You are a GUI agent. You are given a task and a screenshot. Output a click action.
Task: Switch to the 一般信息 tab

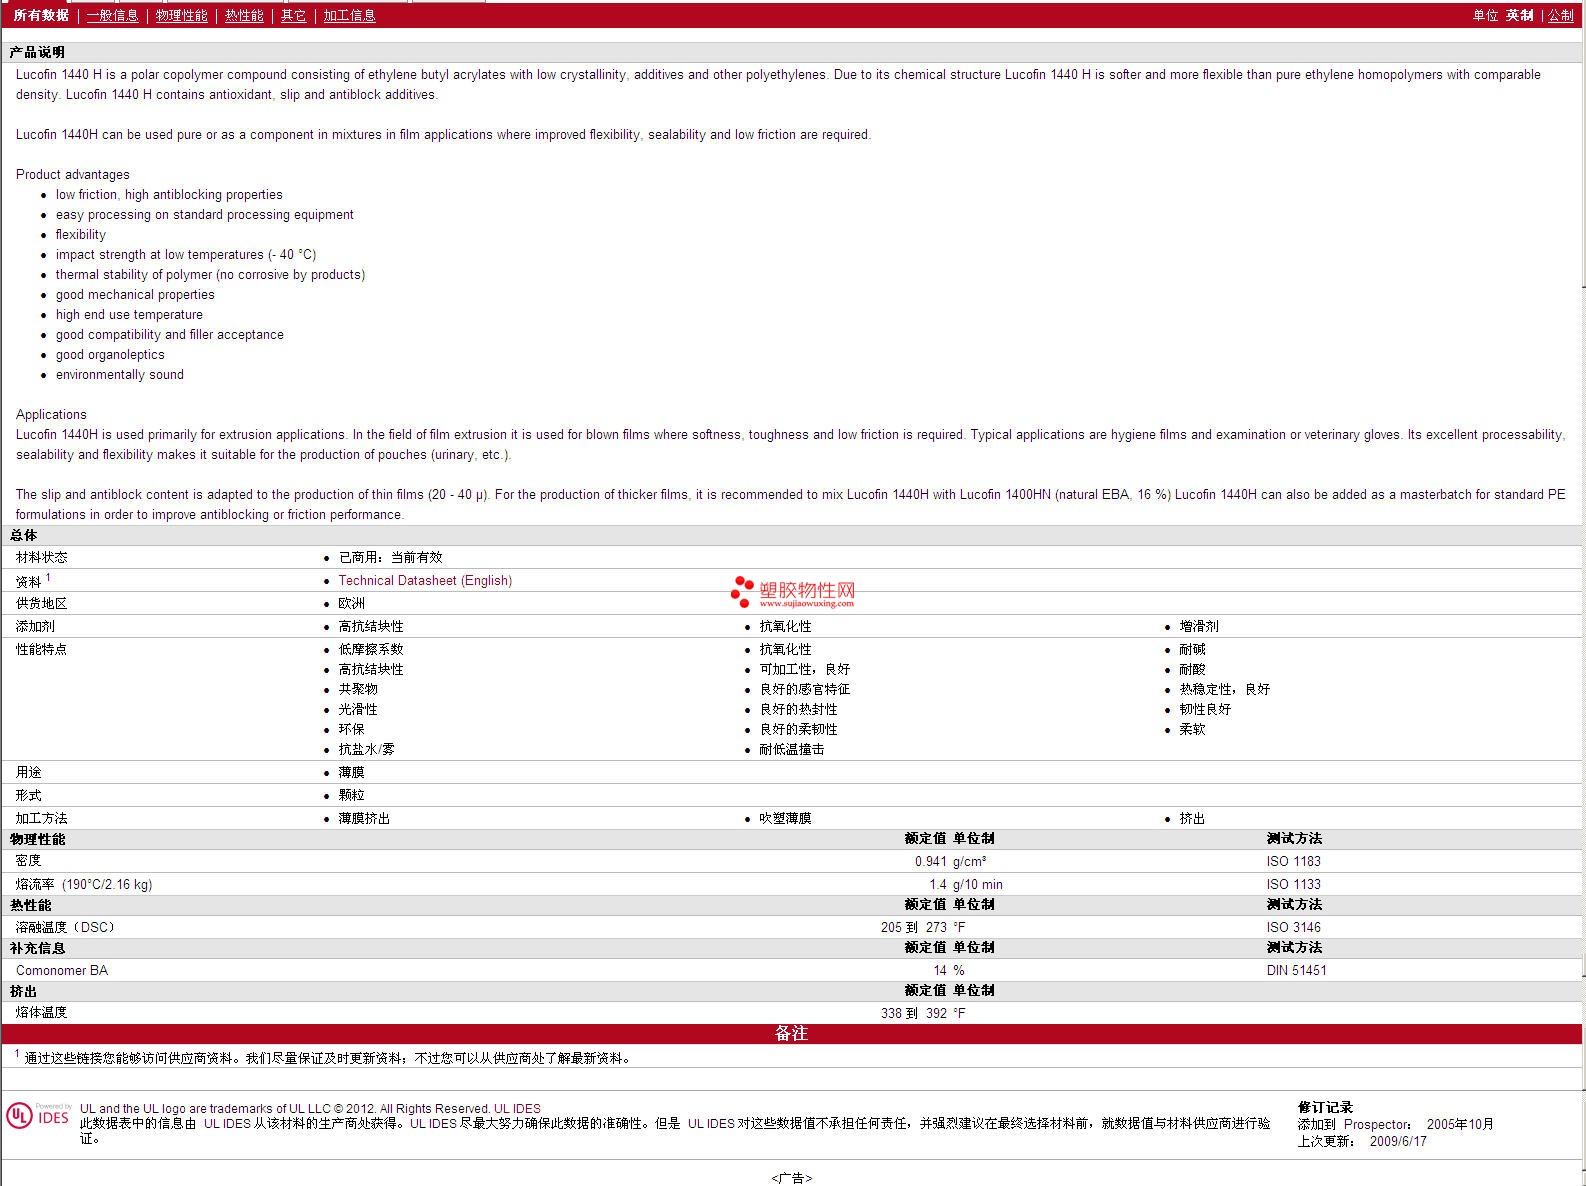pyautogui.click(x=112, y=15)
